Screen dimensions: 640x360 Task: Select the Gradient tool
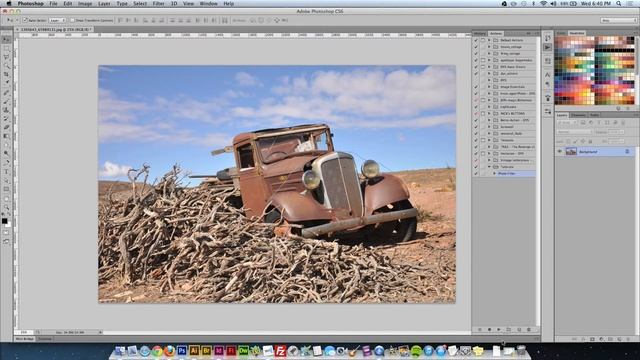tap(7, 136)
